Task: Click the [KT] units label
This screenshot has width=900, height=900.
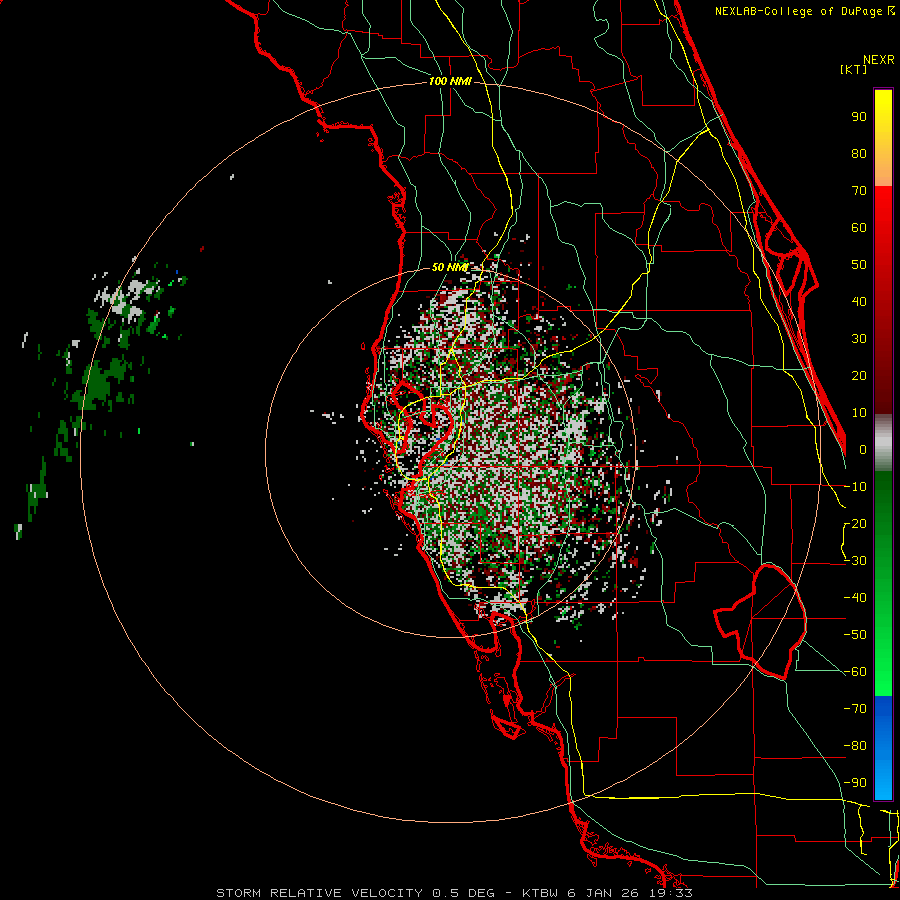Action: (x=854, y=69)
